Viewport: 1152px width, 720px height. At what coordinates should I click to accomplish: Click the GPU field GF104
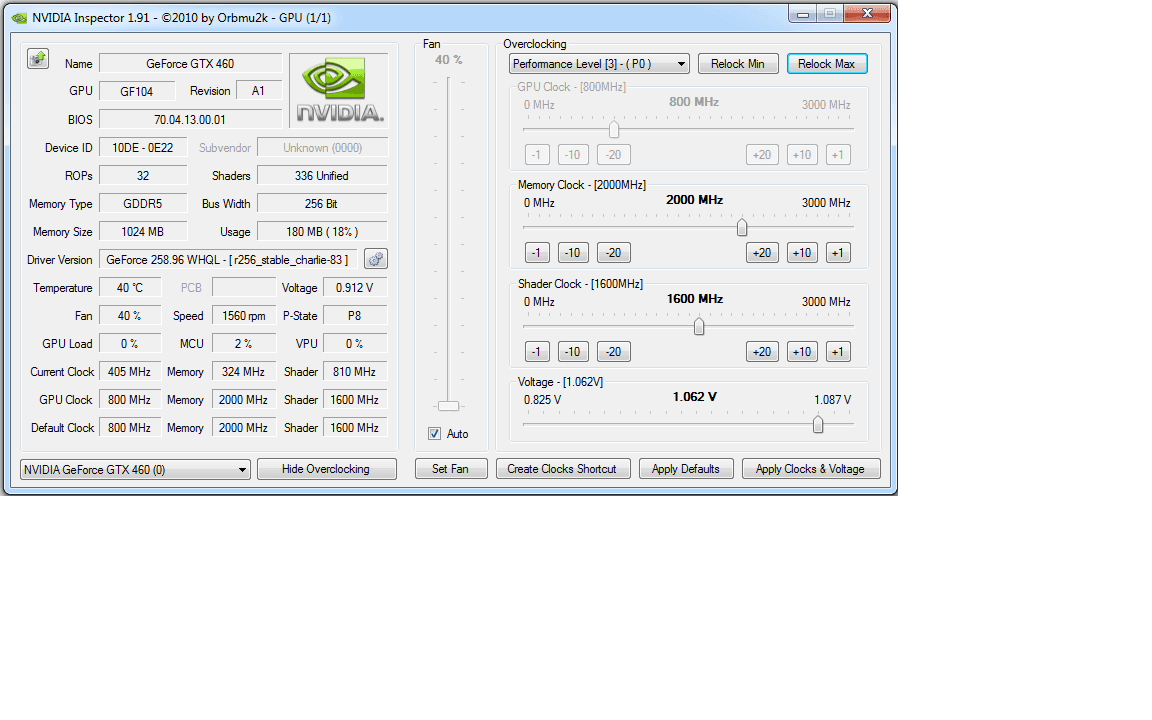(x=137, y=91)
